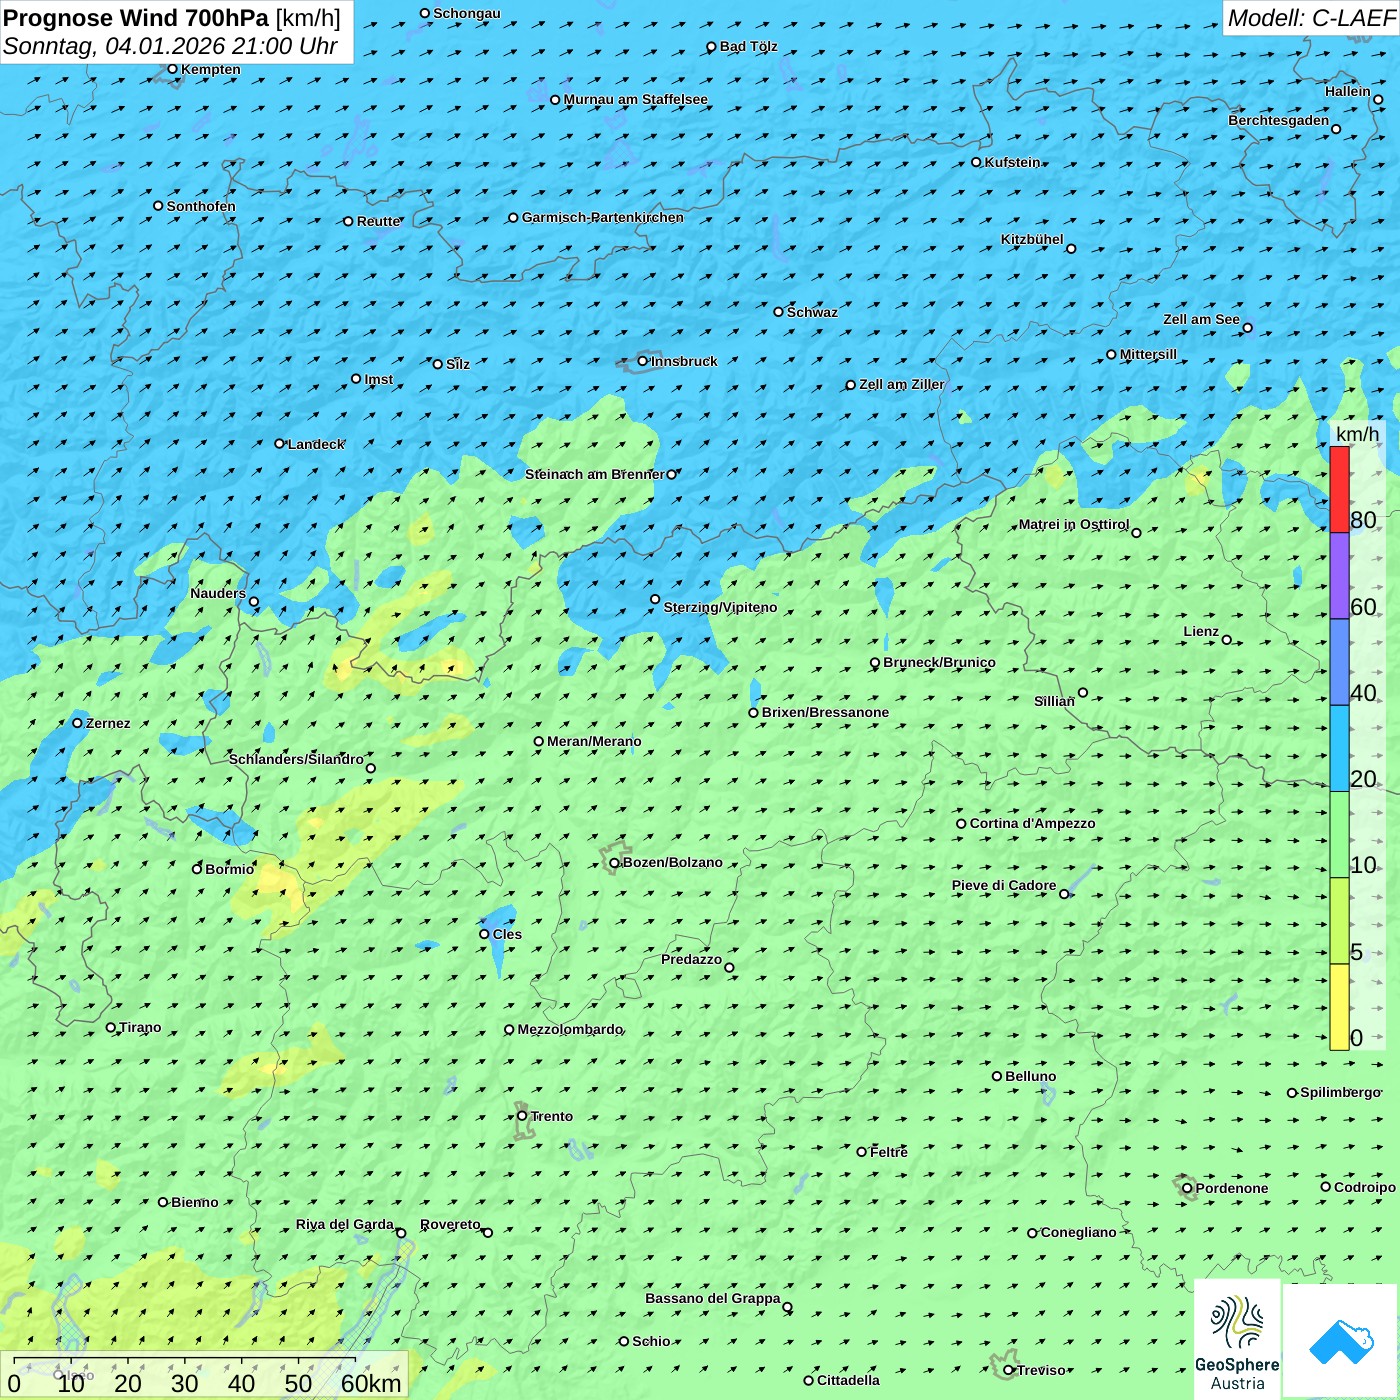Click the 'Codroipo' label
The height and width of the screenshot is (1400, 1400).
[1364, 1187]
